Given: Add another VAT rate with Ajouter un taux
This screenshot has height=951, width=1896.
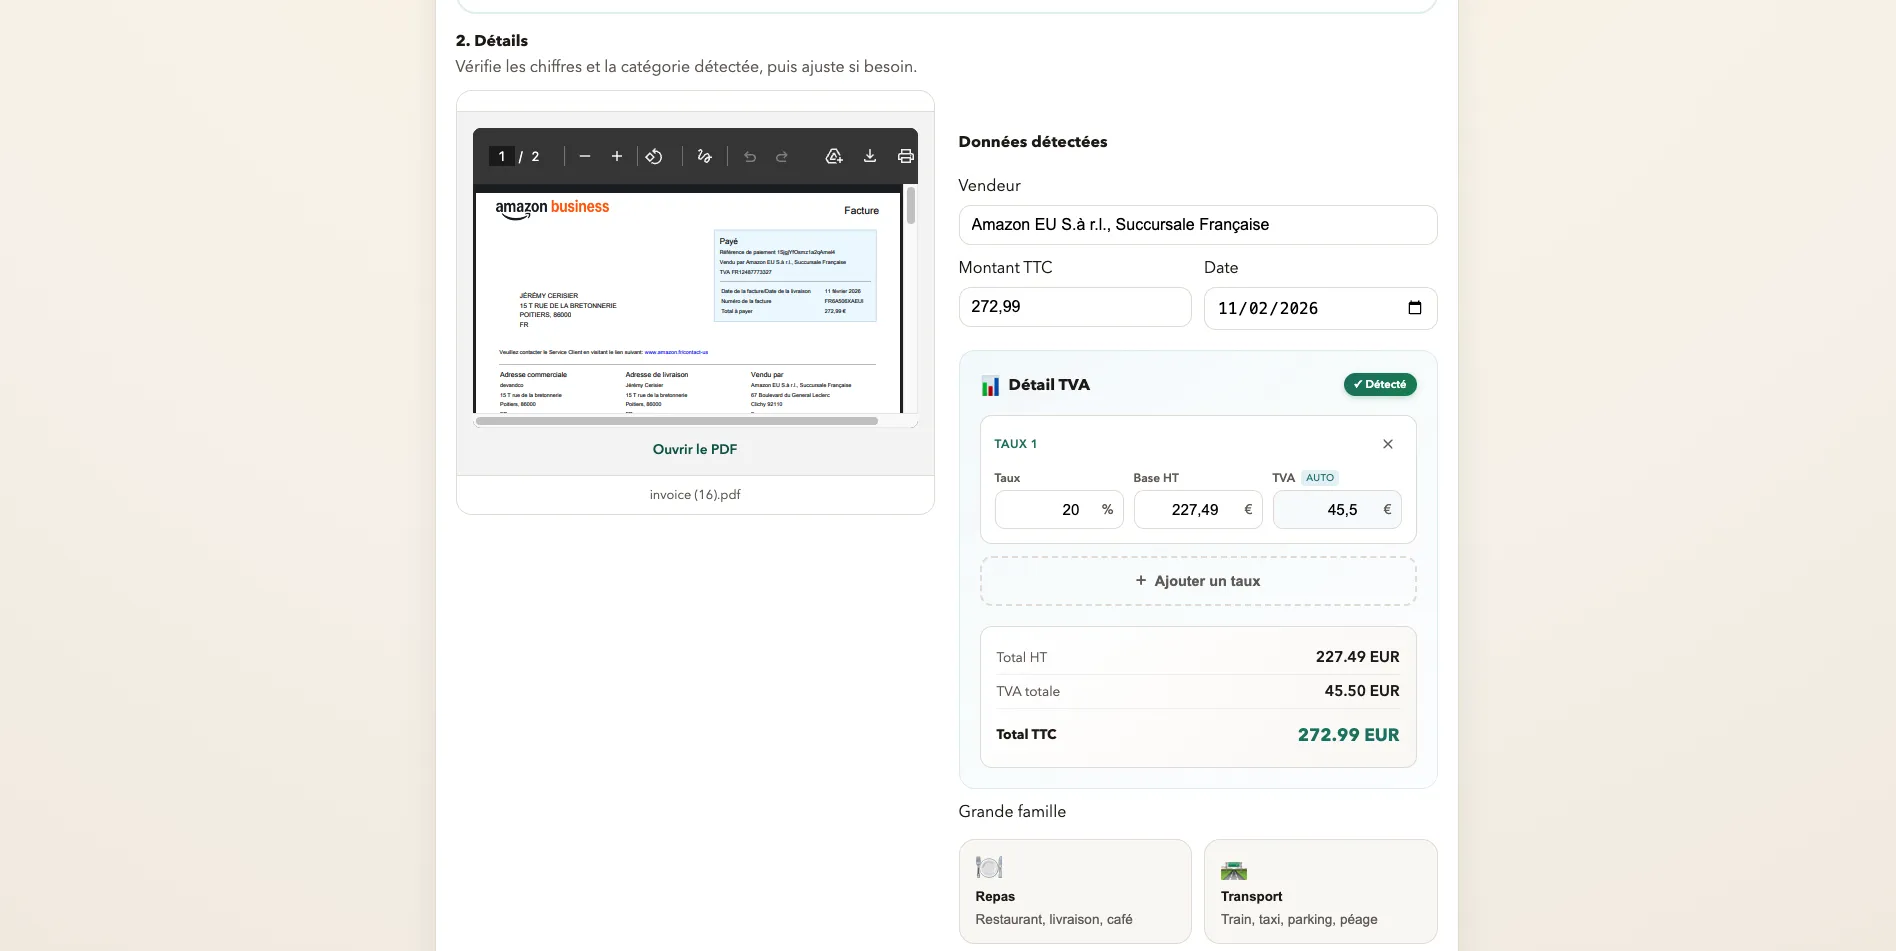Looking at the screenshot, I should pos(1198,581).
